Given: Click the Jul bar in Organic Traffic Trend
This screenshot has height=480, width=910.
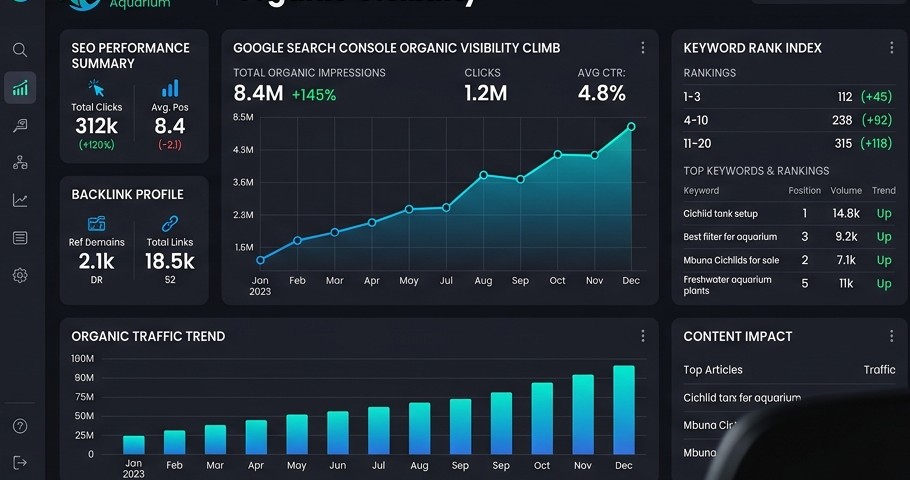Looking at the screenshot, I should (378, 430).
